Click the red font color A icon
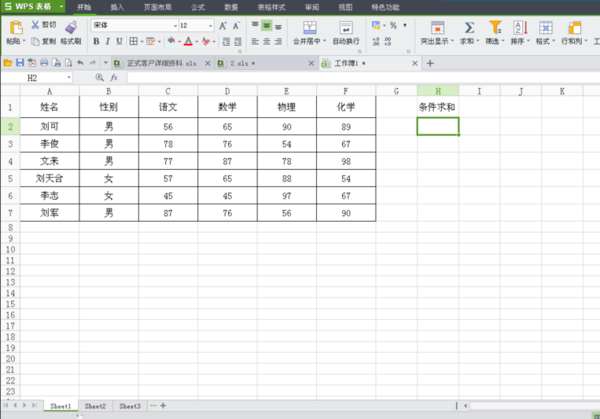Screen dimensions: 600x419 (x=188, y=41)
